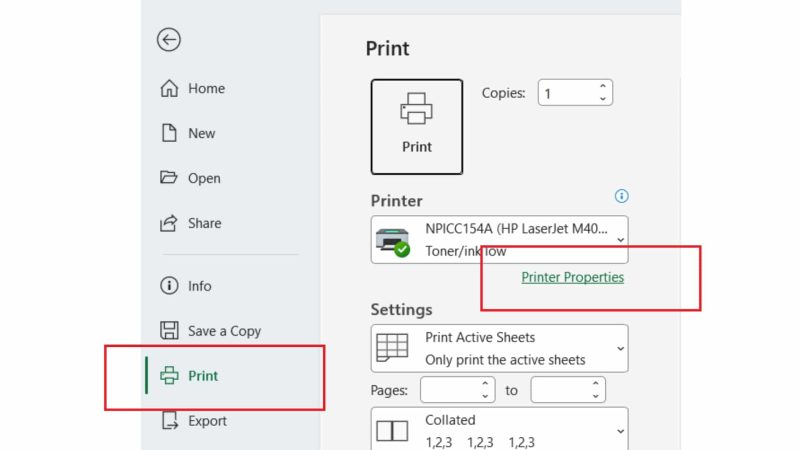Select Print in the sidebar
The height and width of the screenshot is (450, 800).
coord(203,376)
